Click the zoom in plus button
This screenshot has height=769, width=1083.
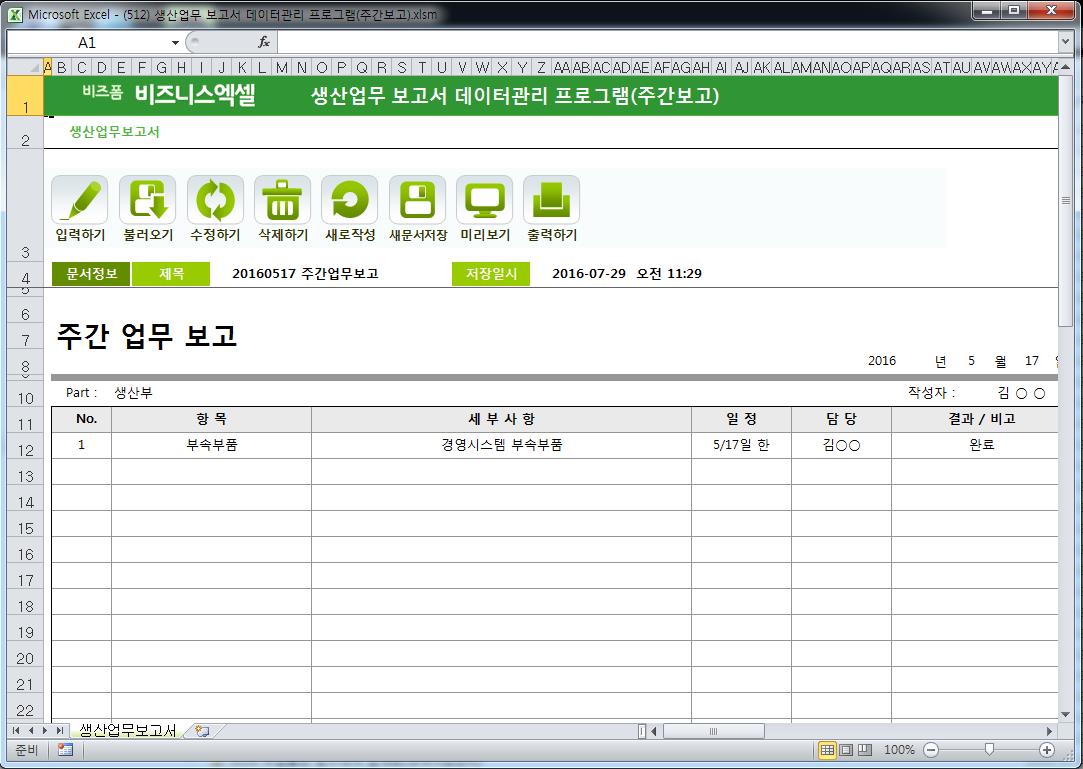click(1047, 750)
